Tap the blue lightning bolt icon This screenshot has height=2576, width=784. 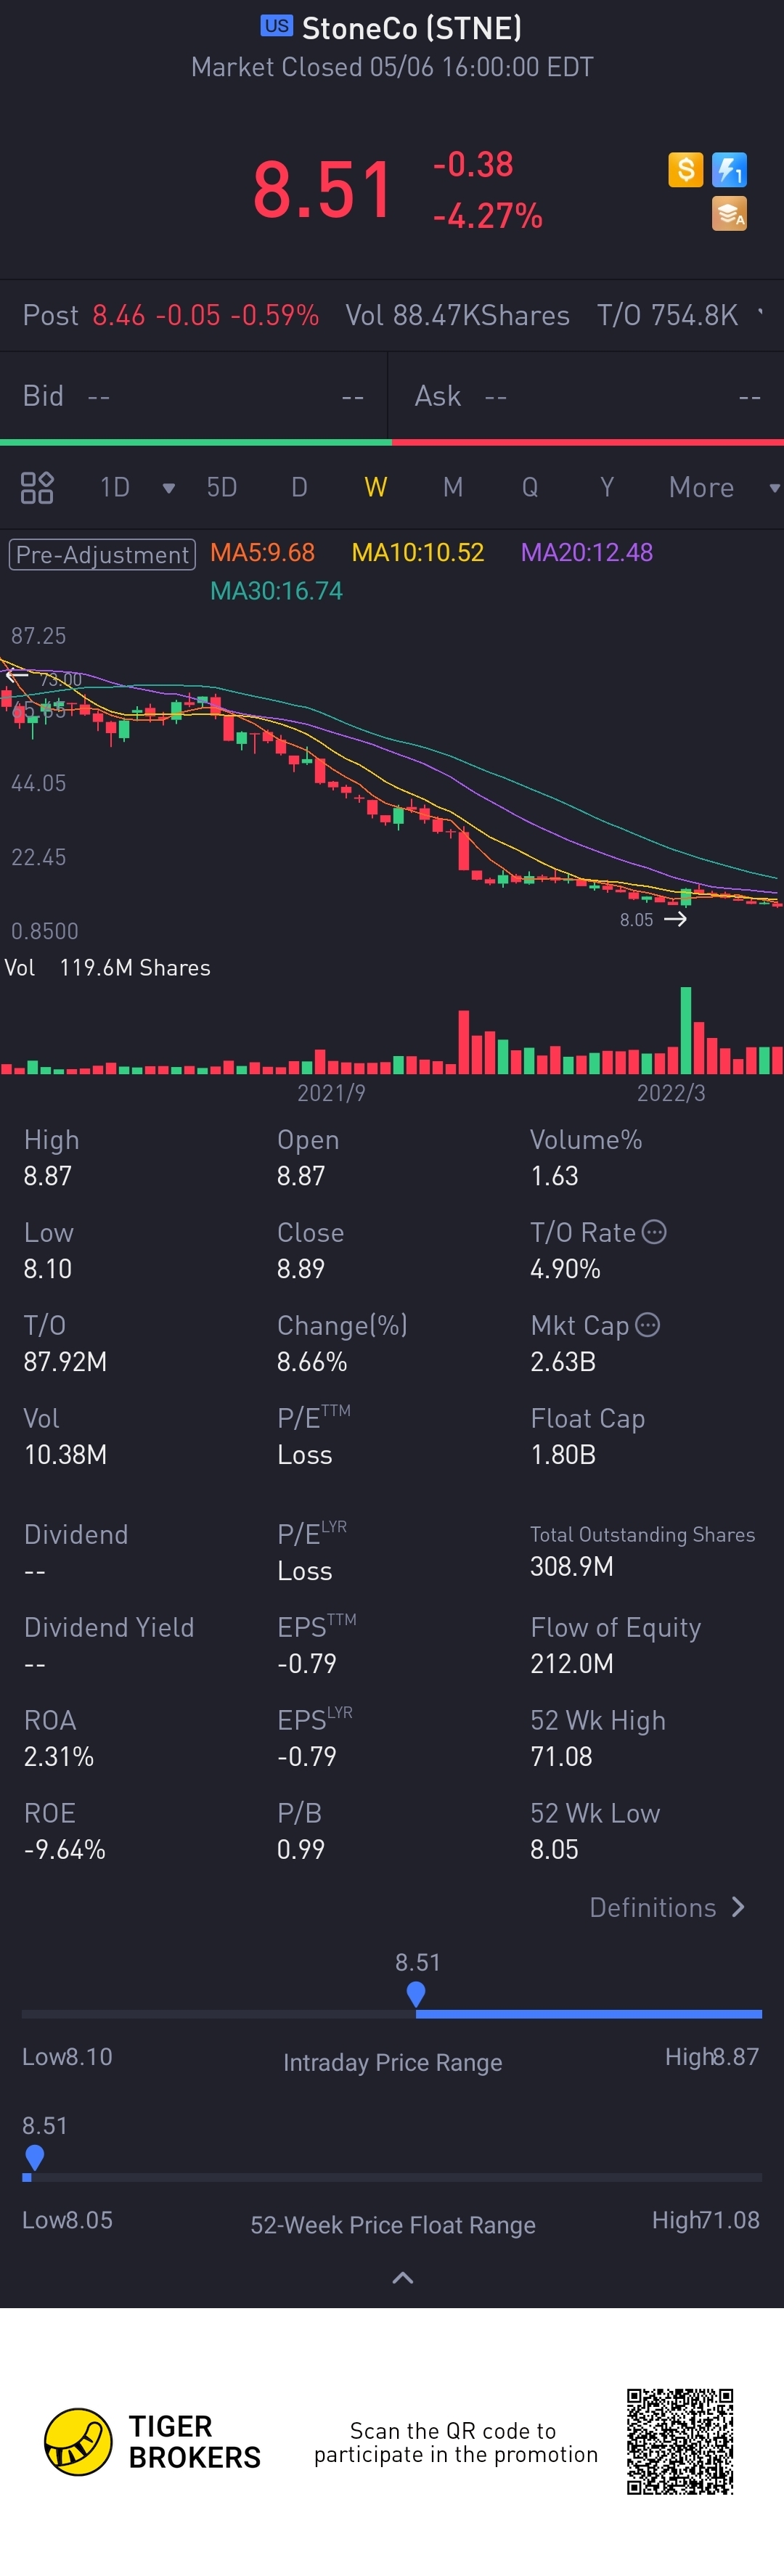pyautogui.click(x=729, y=169)
